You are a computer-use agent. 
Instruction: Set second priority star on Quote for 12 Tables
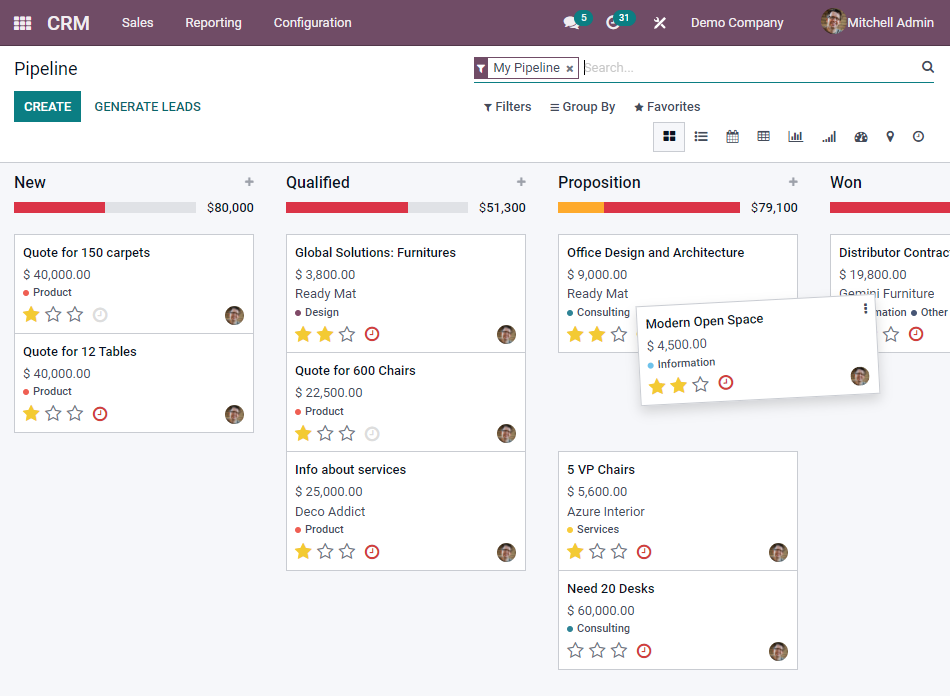pos(53,414)
